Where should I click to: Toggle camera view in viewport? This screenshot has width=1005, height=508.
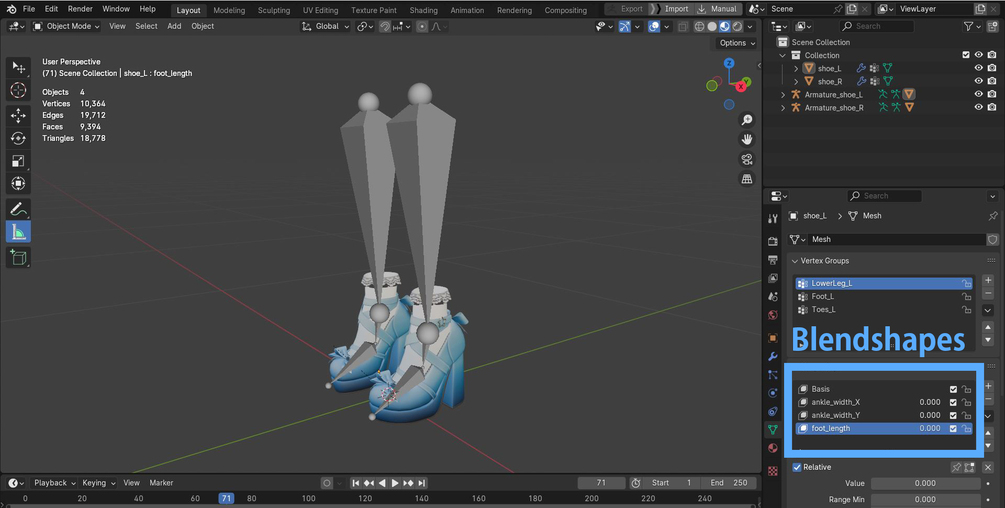coord(747,160)
